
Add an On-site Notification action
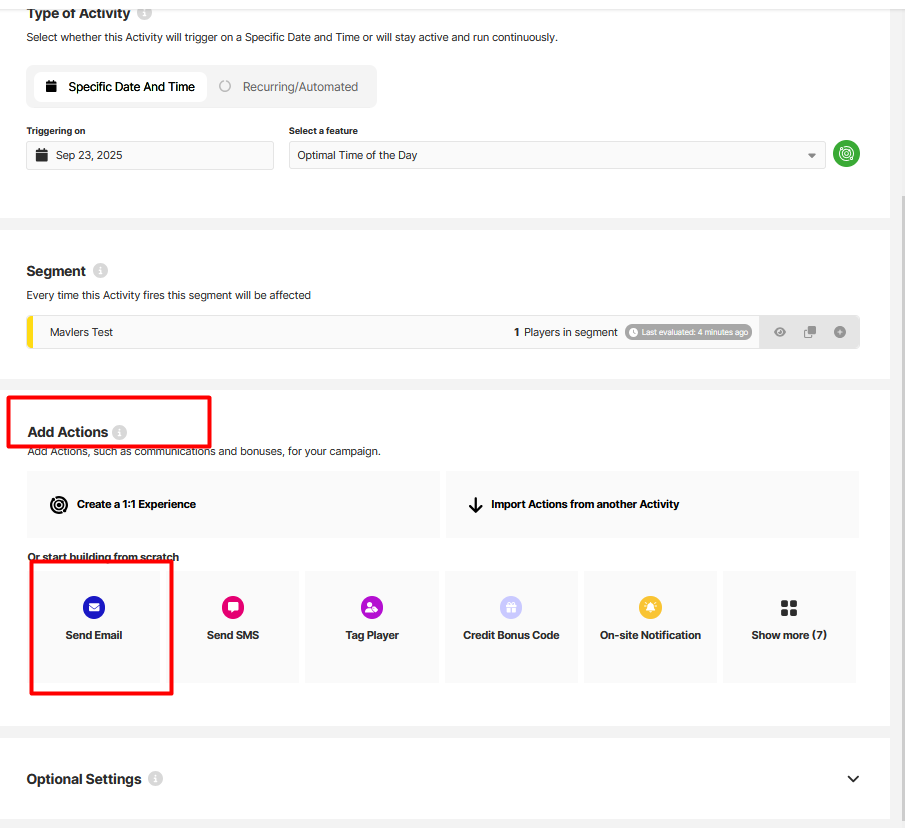pos(650,625)
